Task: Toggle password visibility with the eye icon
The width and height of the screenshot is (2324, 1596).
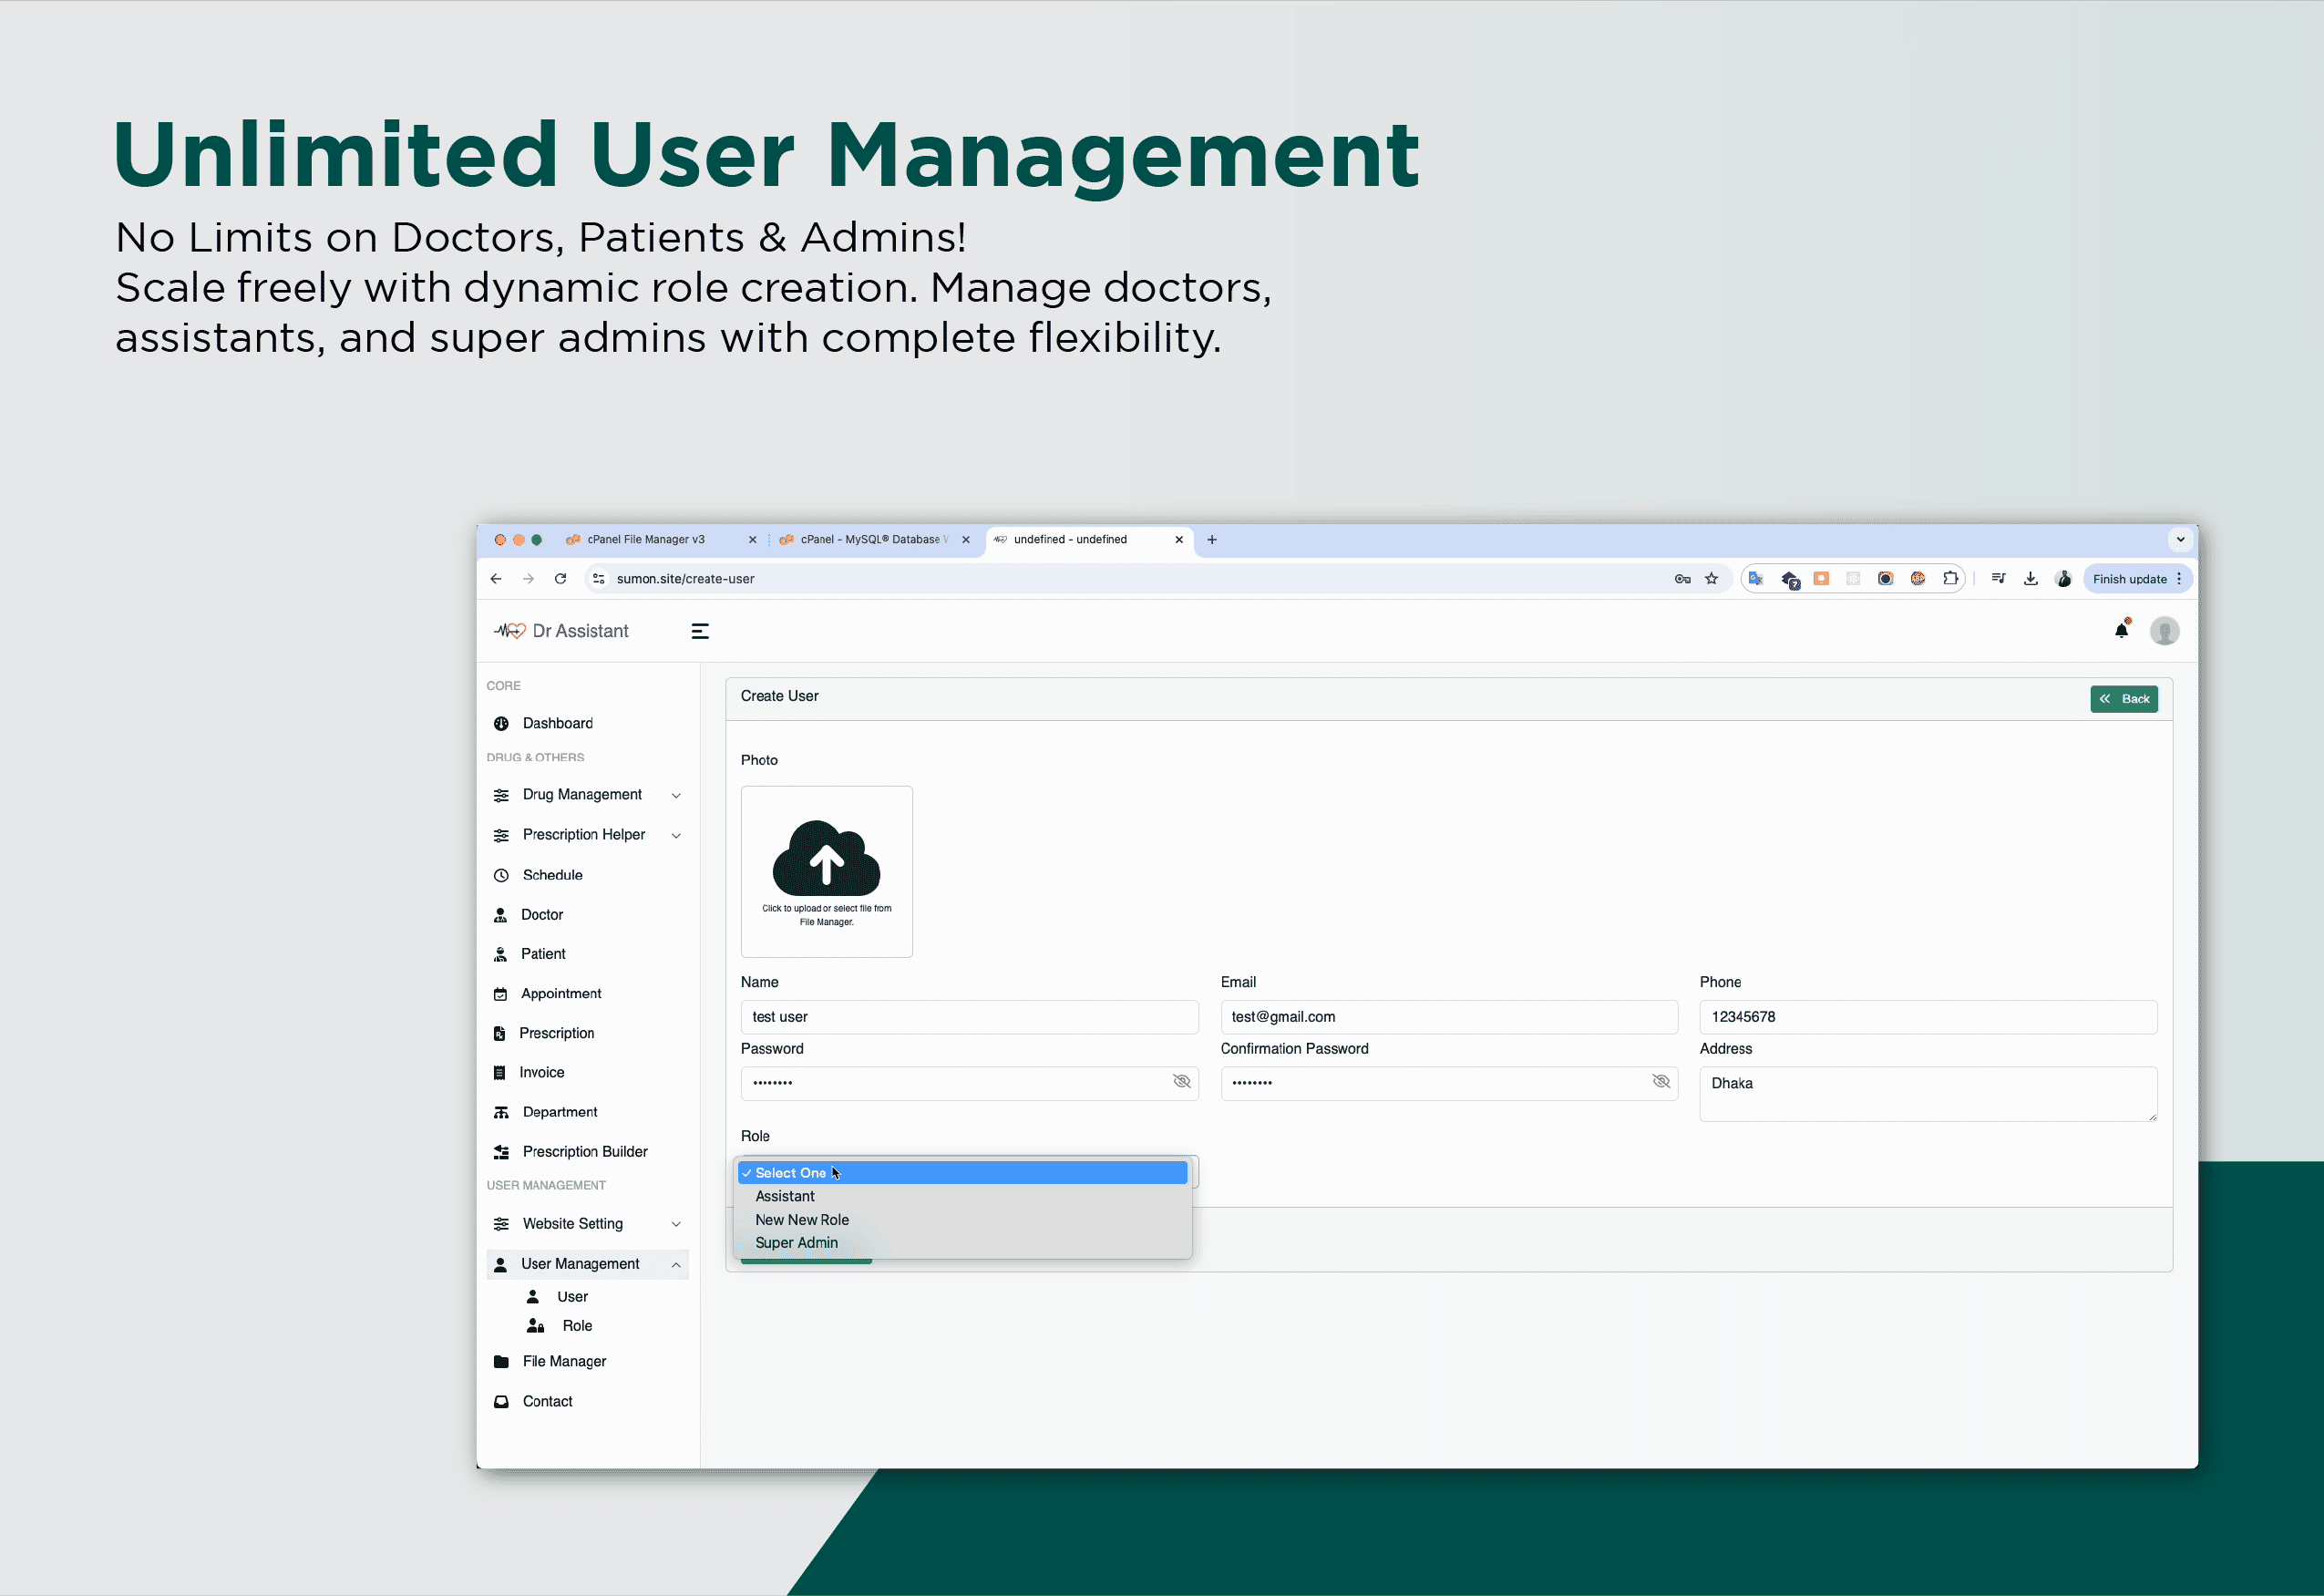Action: click(1182, 1082)
